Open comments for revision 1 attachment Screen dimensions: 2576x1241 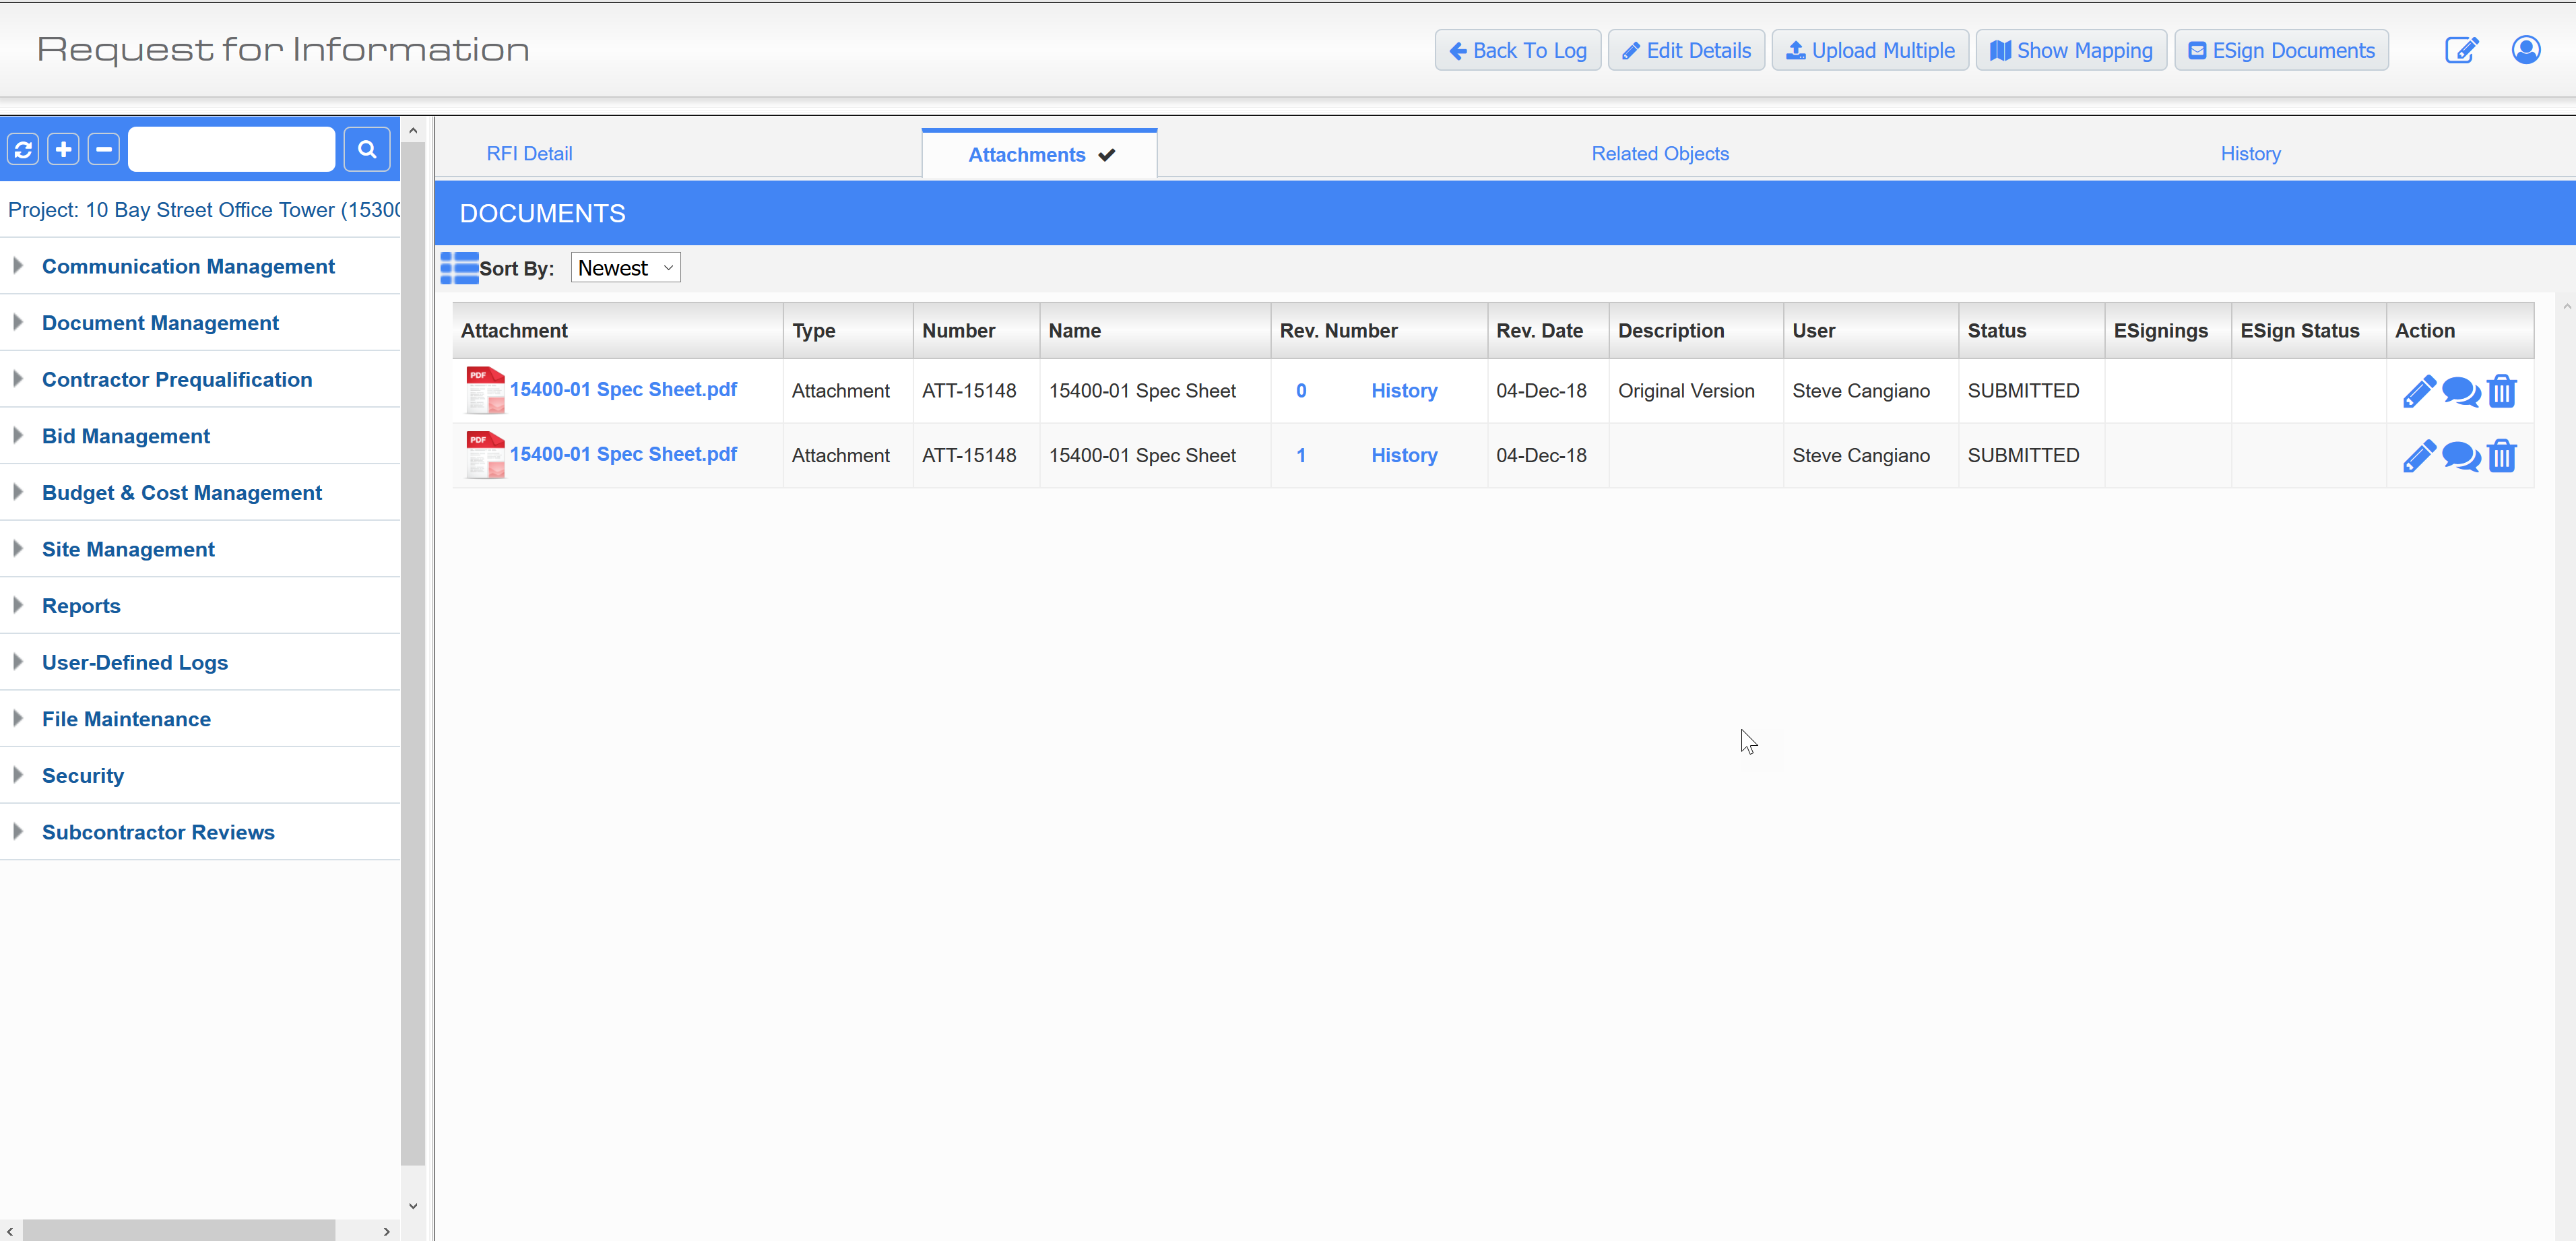click(2461, 456)
